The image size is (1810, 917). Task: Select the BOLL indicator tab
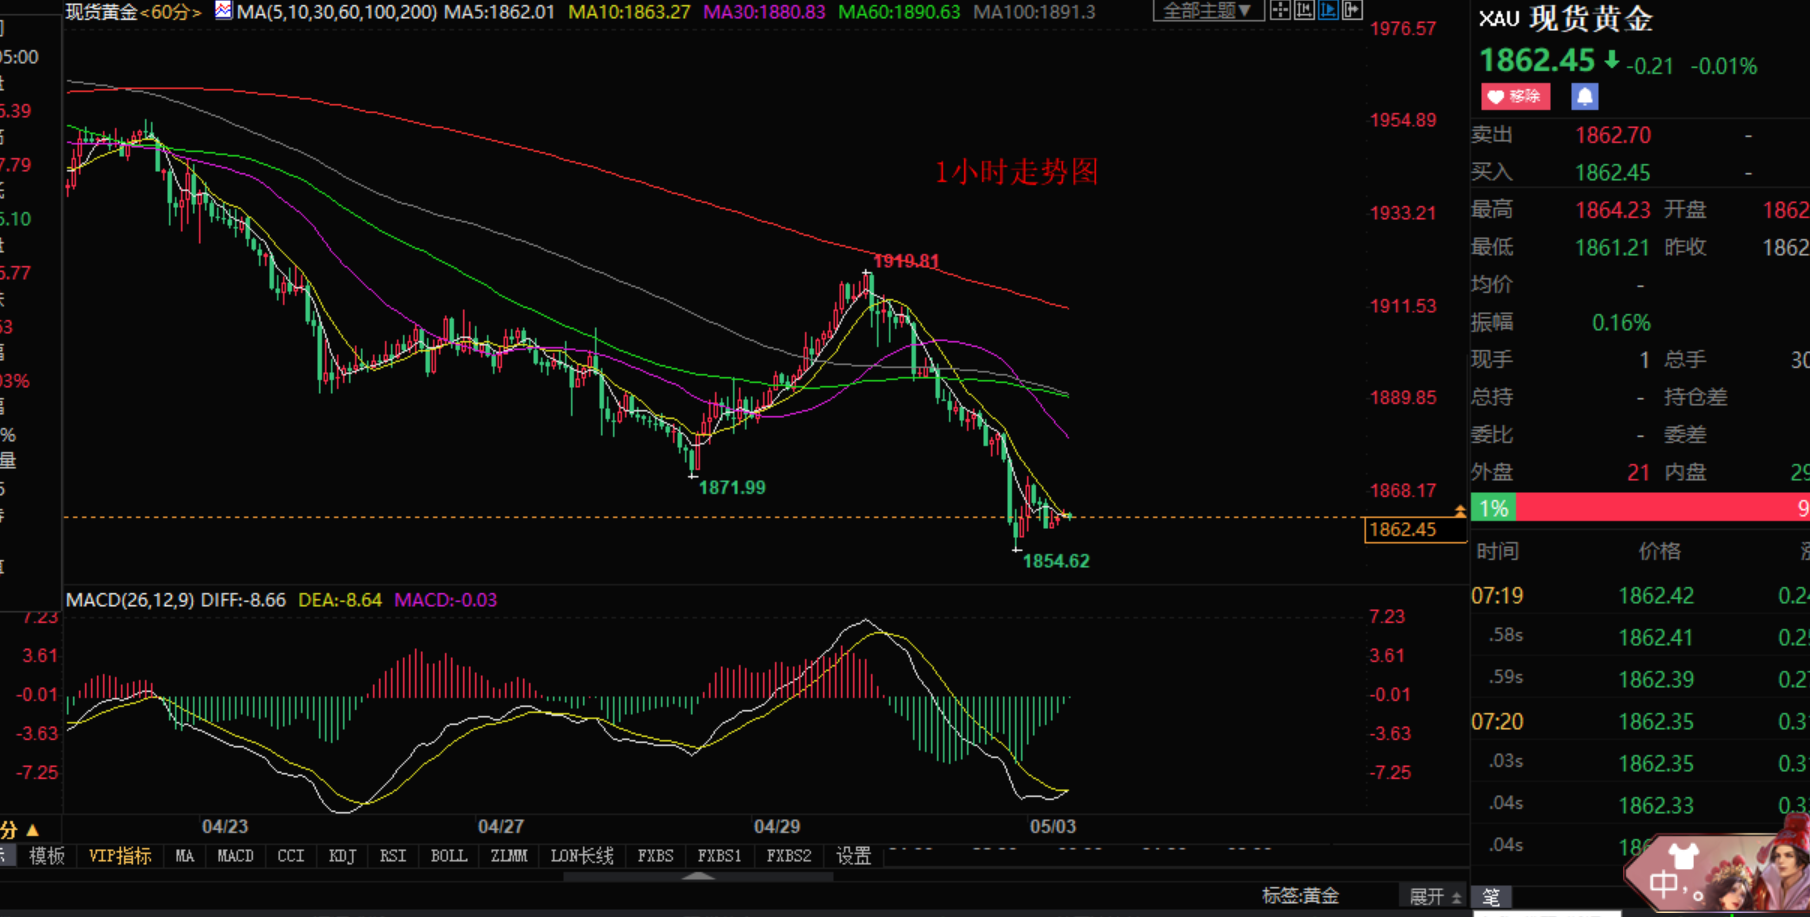point(448,856)
